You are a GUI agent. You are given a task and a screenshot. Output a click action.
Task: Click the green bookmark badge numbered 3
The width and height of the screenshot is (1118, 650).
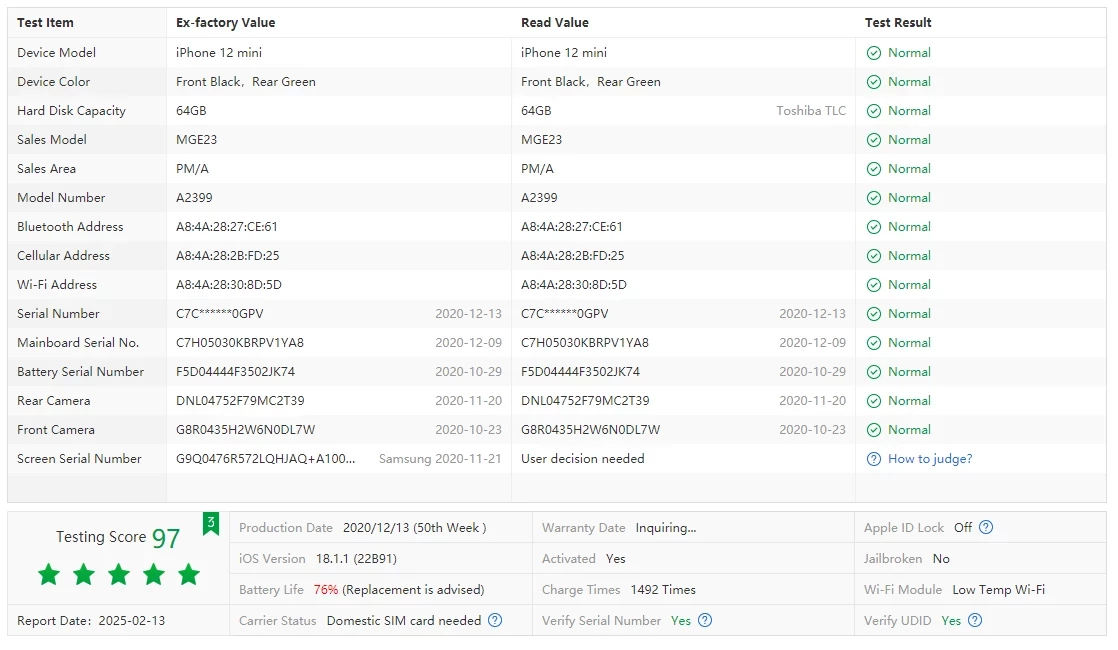point(210,524)
